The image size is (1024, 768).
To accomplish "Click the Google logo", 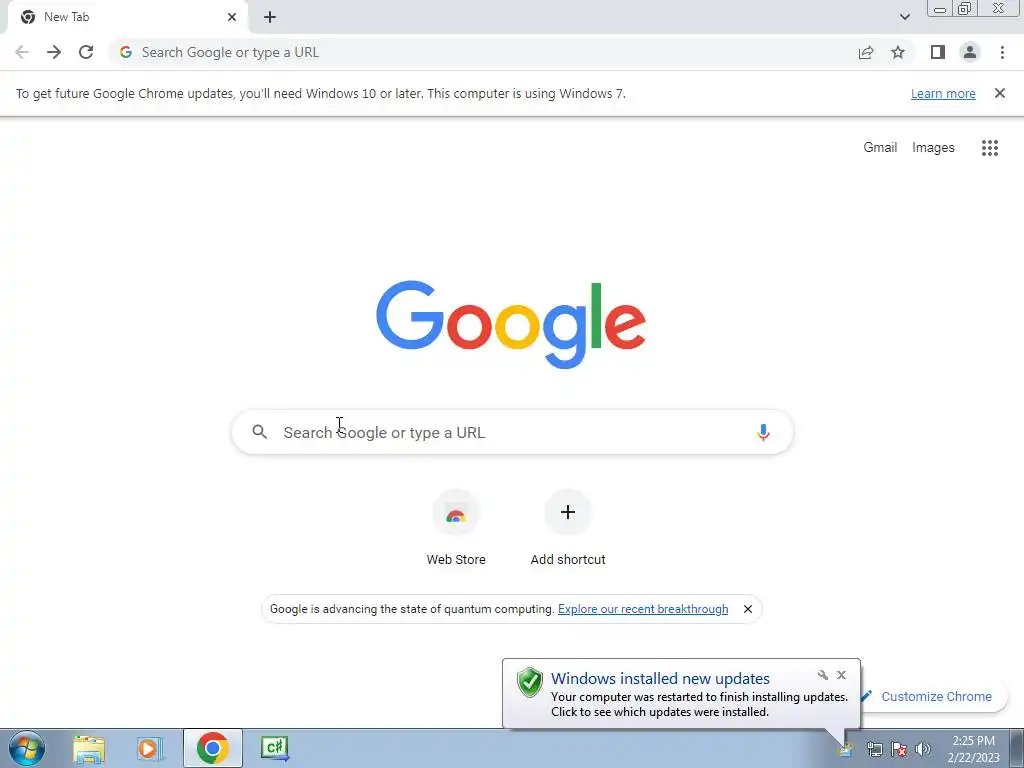I will click(511, 325).
